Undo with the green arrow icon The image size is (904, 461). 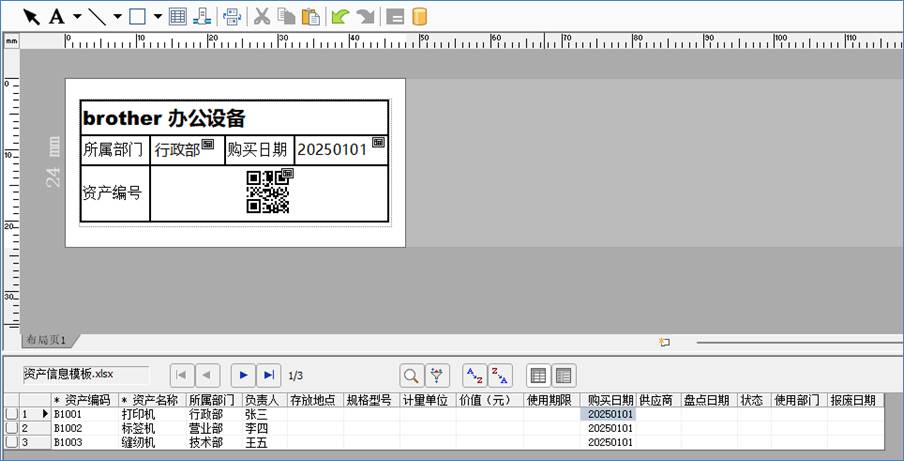coord(340,17)
